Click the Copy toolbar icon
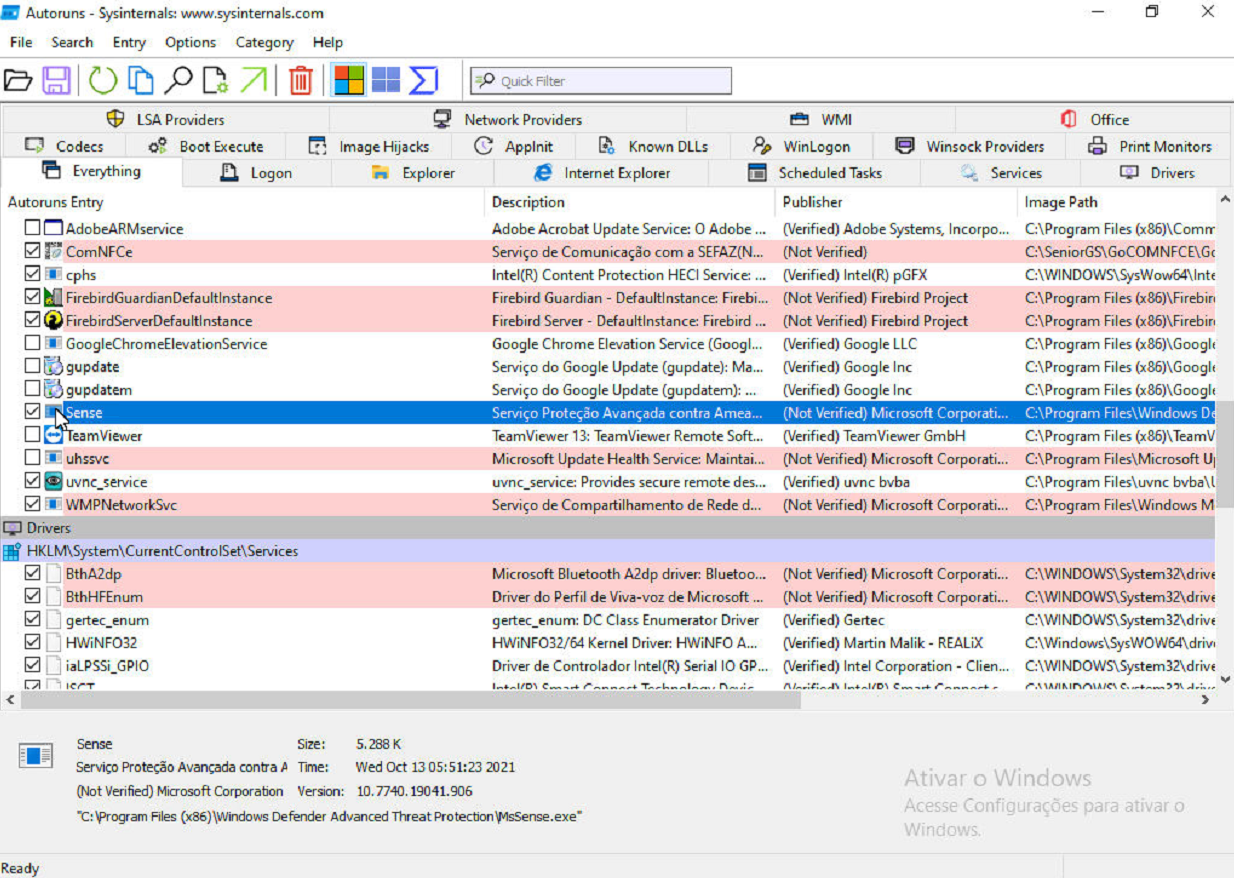Image resolution: width=1234 pixels, height=878 pixels. coord(141,80)
